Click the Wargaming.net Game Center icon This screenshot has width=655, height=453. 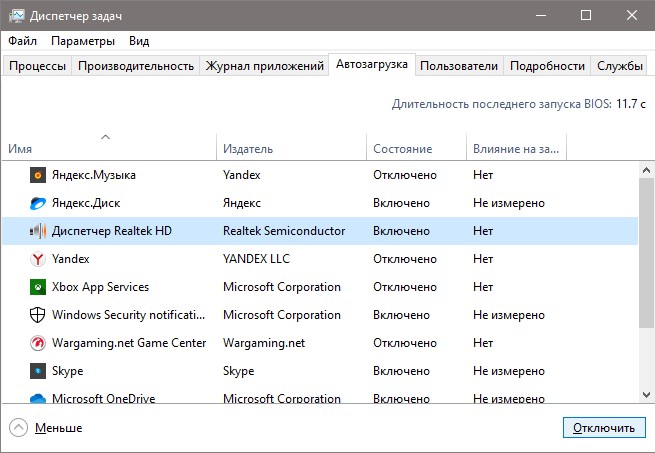point(38,343)
